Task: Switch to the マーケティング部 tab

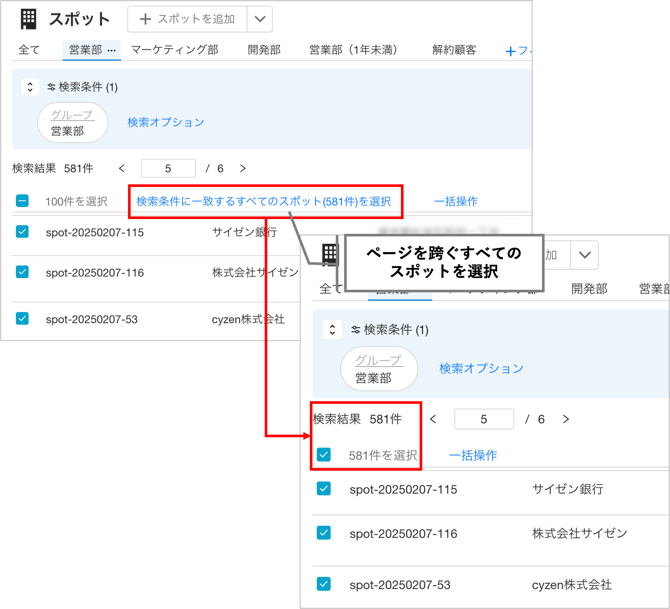Action: (174, 50)
